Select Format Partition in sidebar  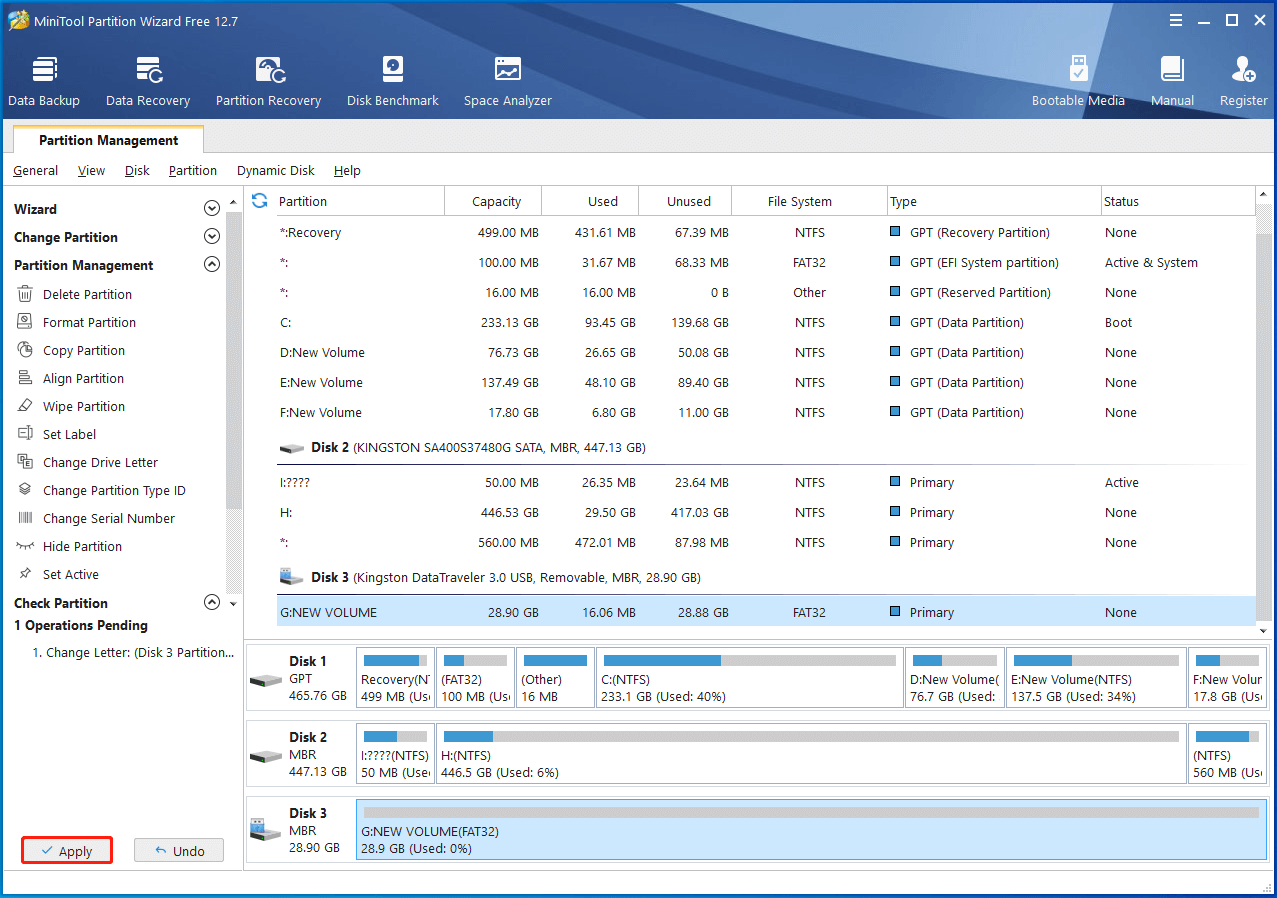89,323
